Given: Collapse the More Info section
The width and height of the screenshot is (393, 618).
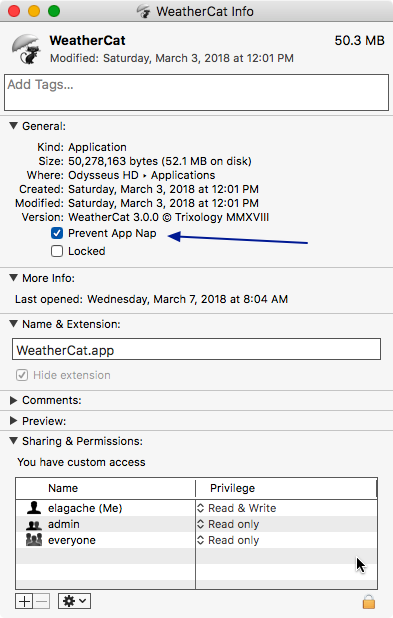Looking at the screenshot, I should click(x=13, y=278).
